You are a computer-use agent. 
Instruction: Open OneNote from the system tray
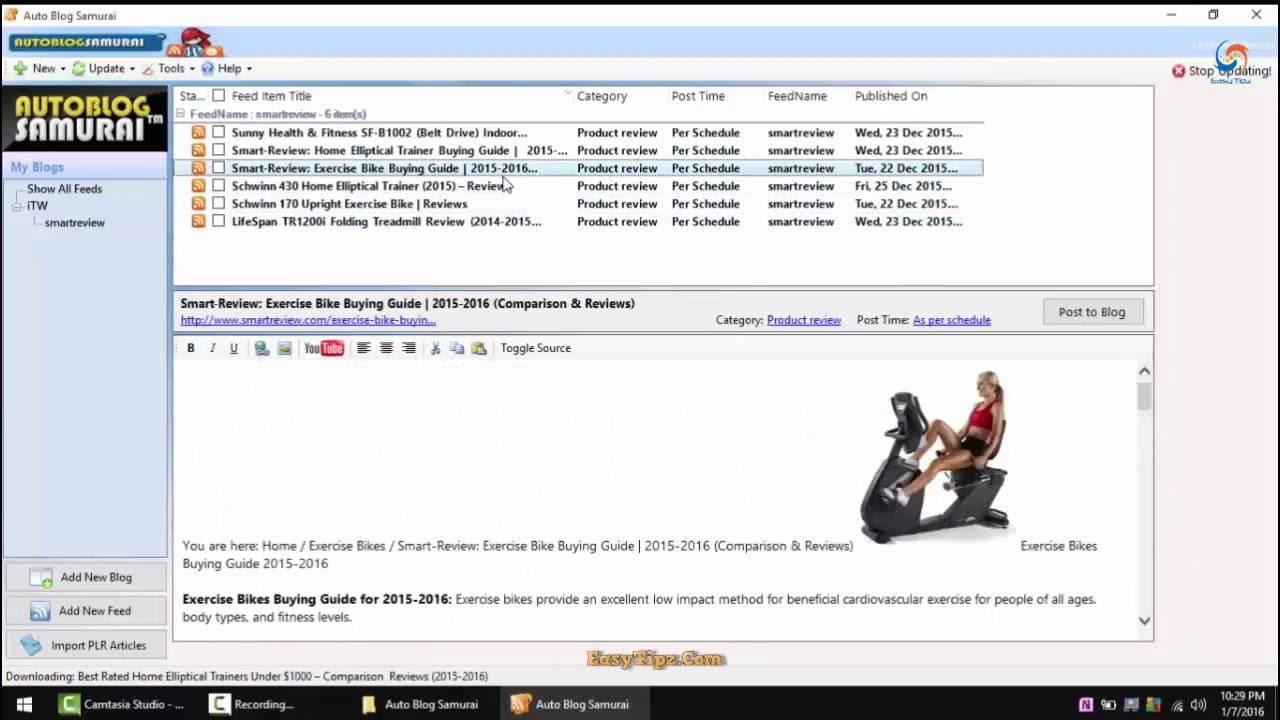click(x=1086, y=705)
